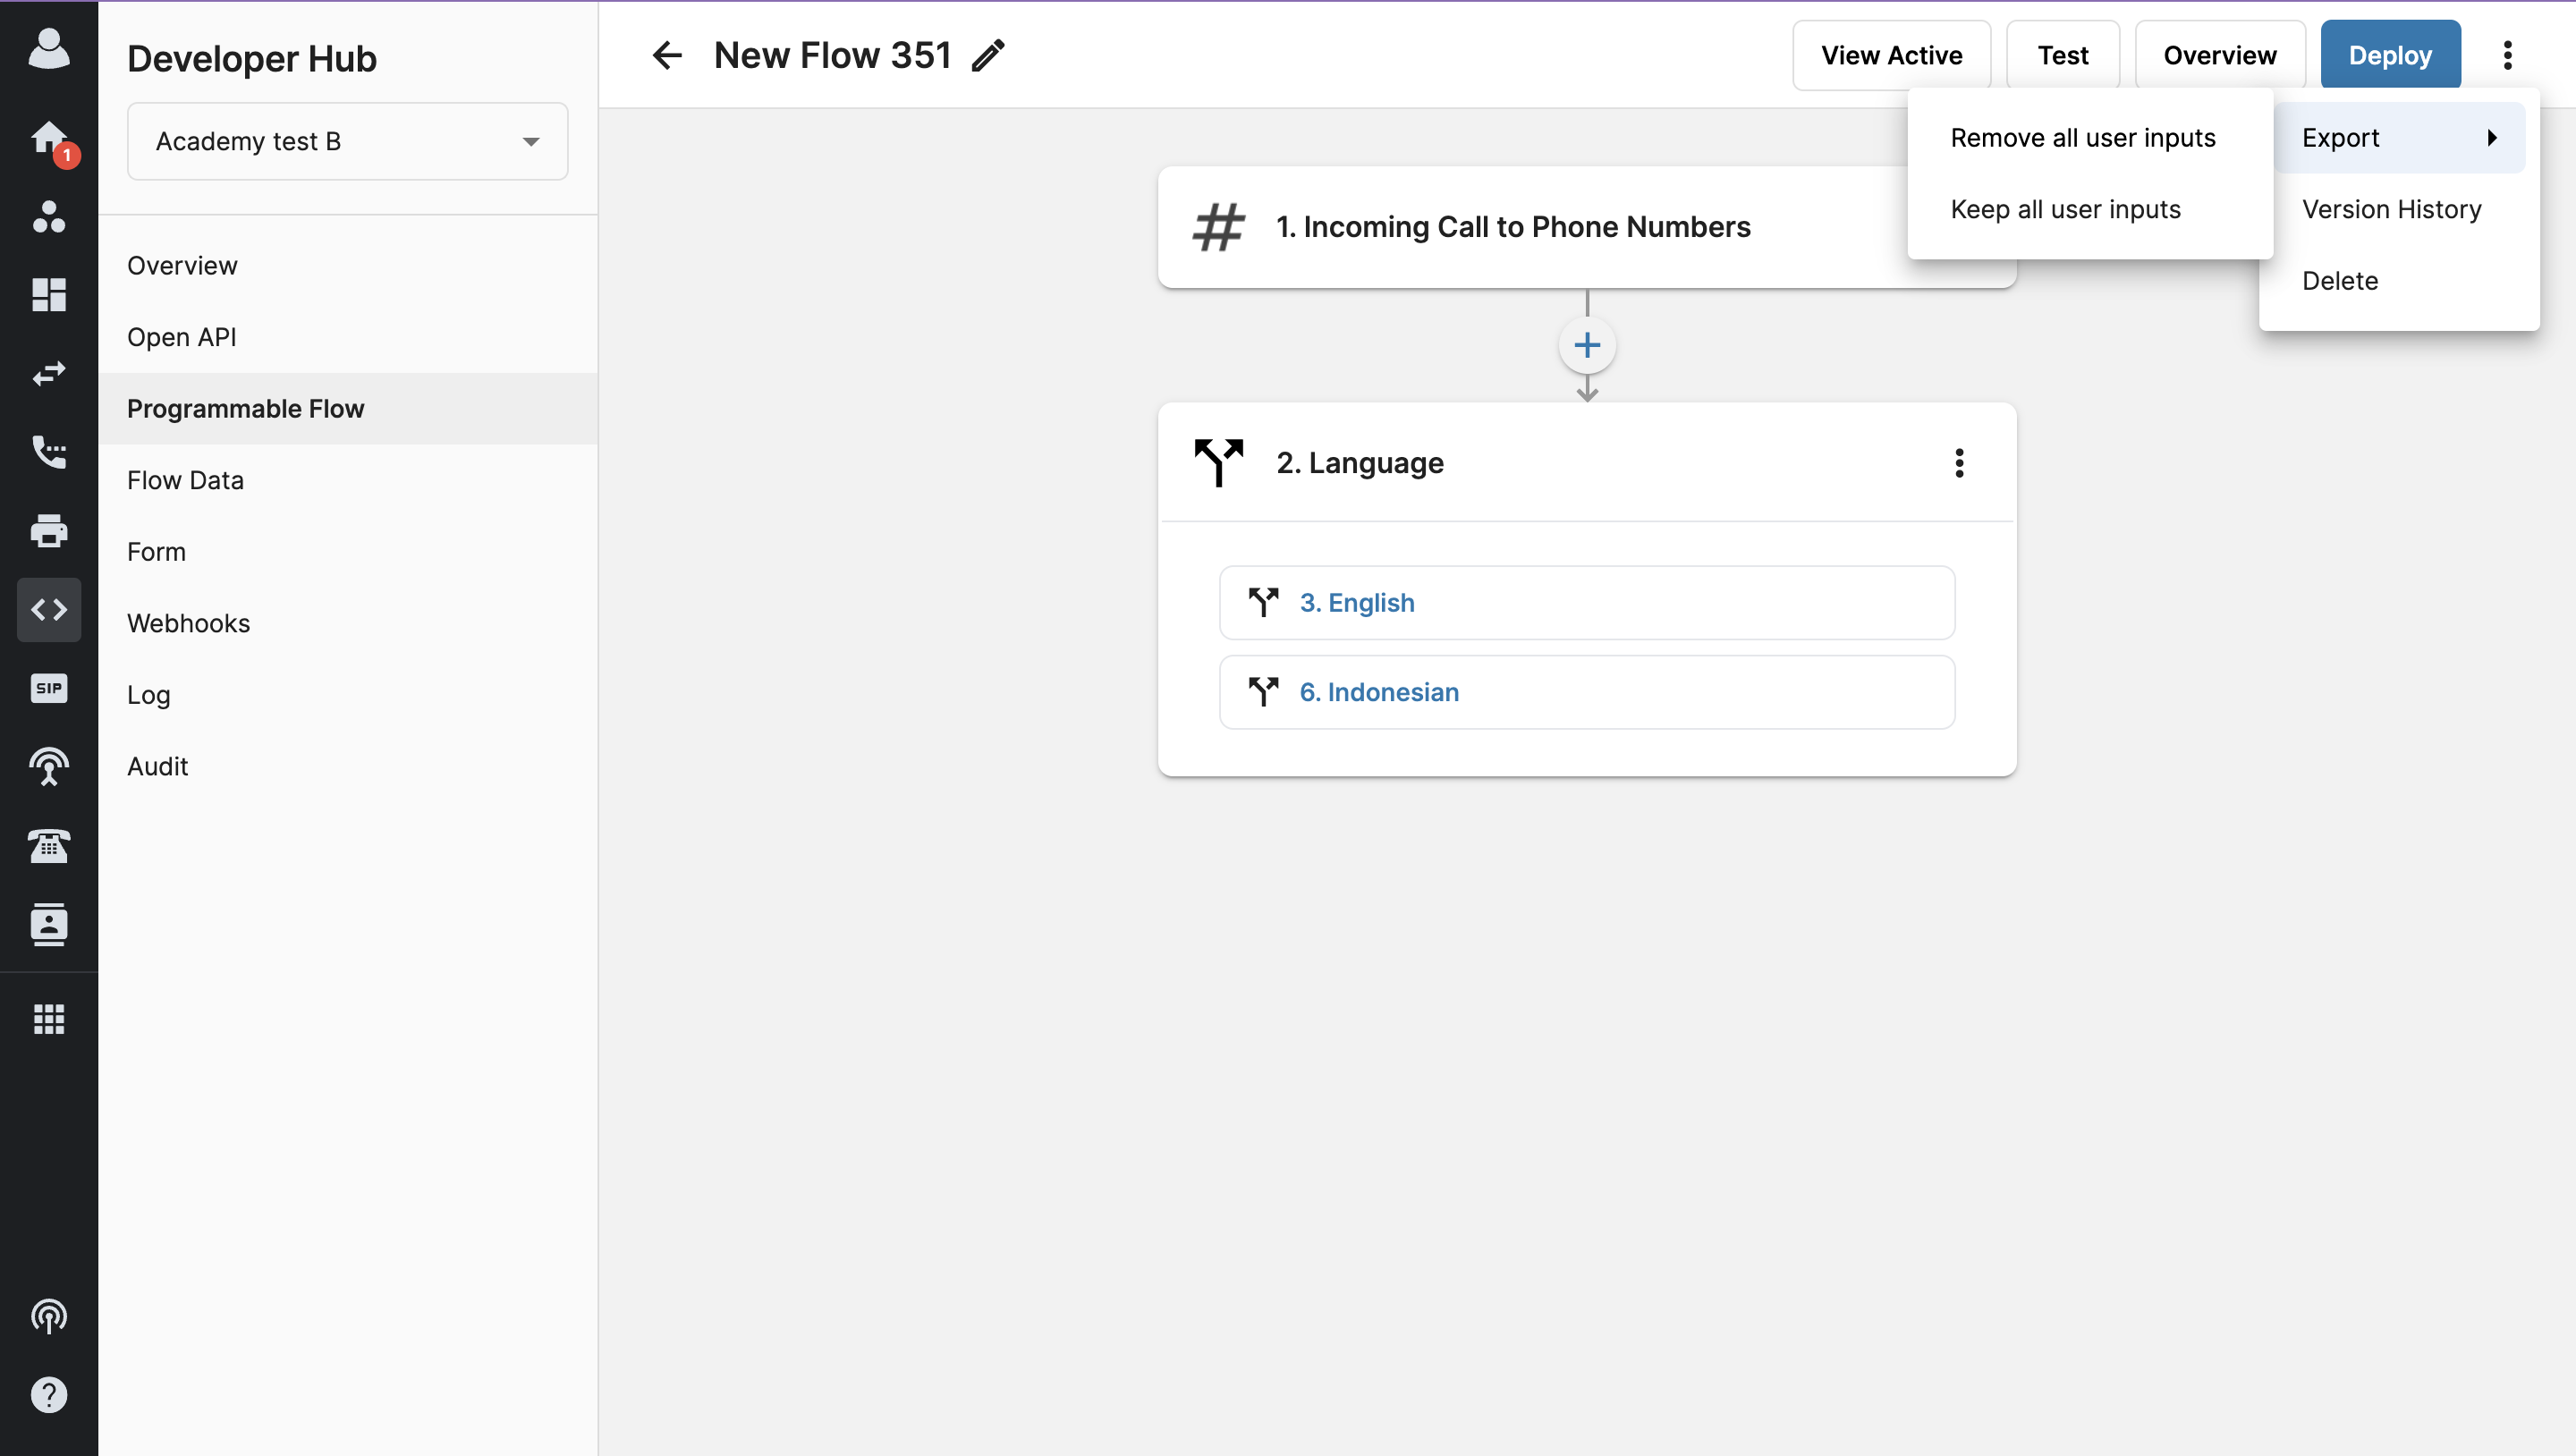2576x1456 pixels.
Task: Open the top-right three-dot more menu
Action: [x=2507, y=55]
